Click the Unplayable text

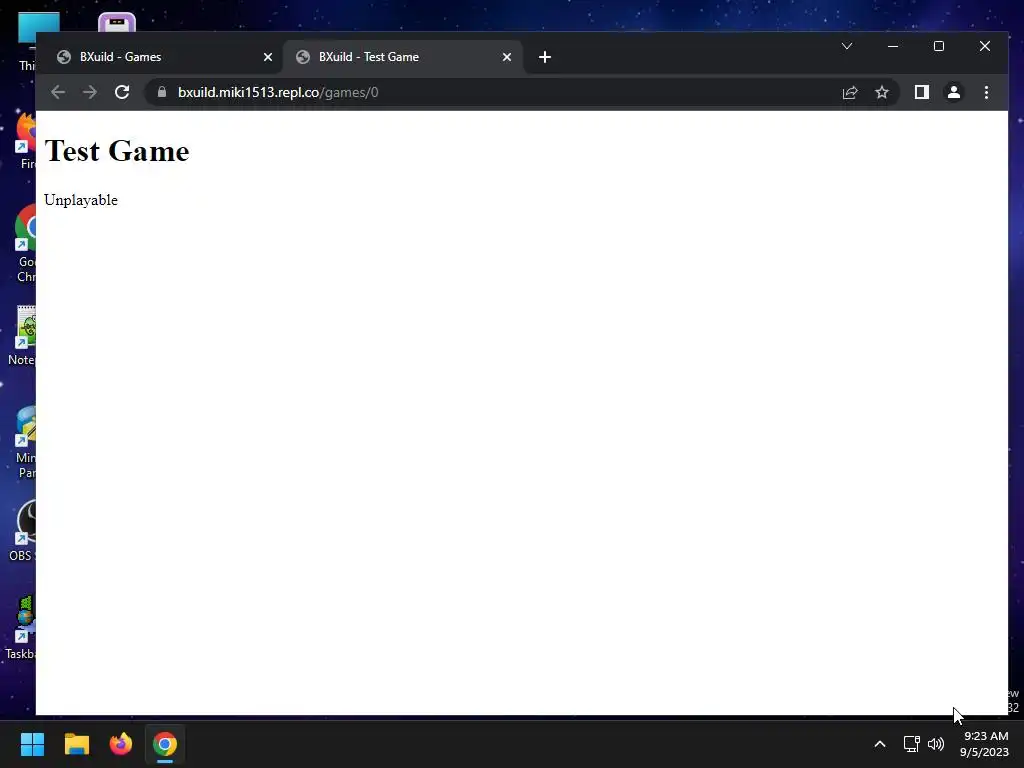click(x=81, y=200)
